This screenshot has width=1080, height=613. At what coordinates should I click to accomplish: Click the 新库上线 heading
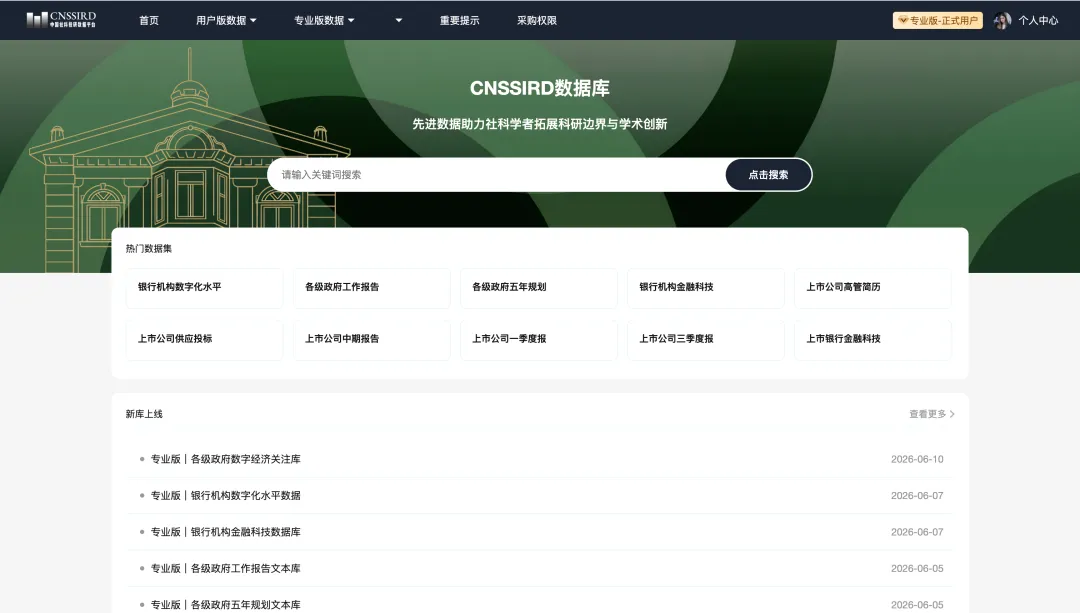[144, 414]
